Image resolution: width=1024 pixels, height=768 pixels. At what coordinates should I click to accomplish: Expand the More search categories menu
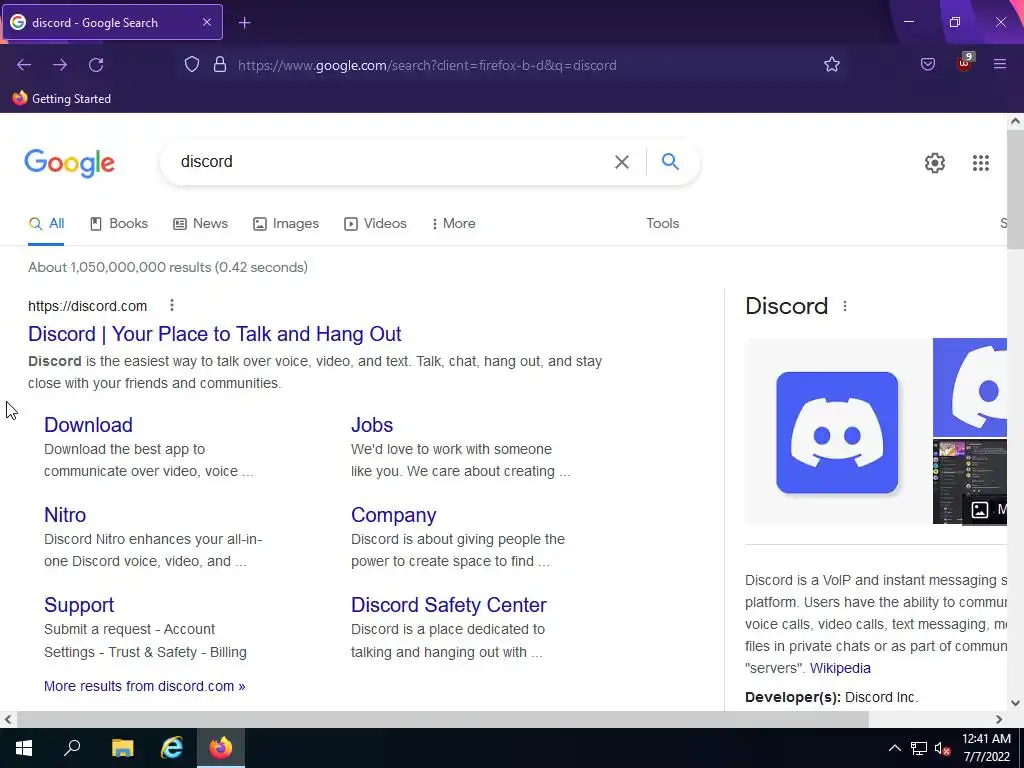tap(453, 223)
